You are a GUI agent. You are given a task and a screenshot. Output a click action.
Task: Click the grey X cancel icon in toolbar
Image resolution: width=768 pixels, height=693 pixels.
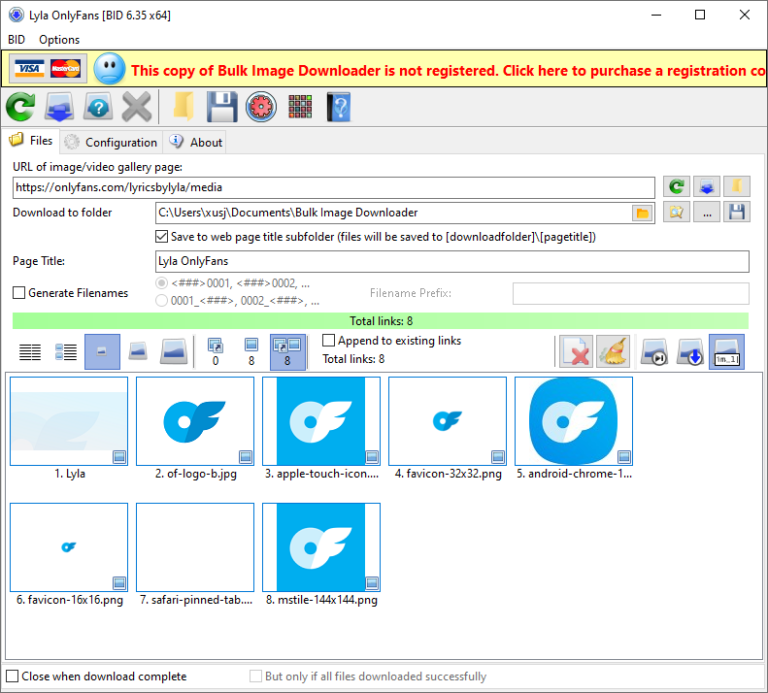click(136, 107)
